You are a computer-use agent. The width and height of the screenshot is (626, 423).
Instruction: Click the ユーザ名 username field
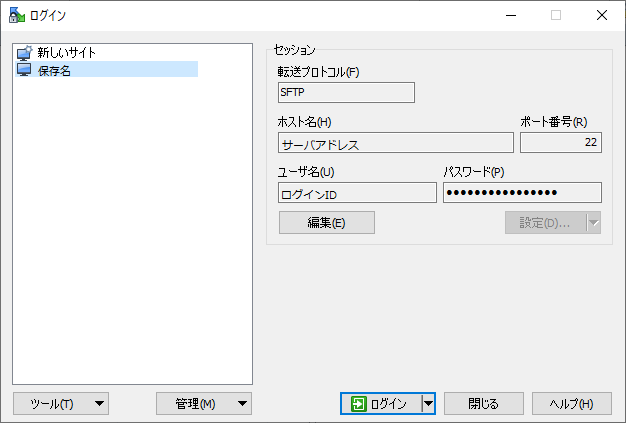(357, 192)
